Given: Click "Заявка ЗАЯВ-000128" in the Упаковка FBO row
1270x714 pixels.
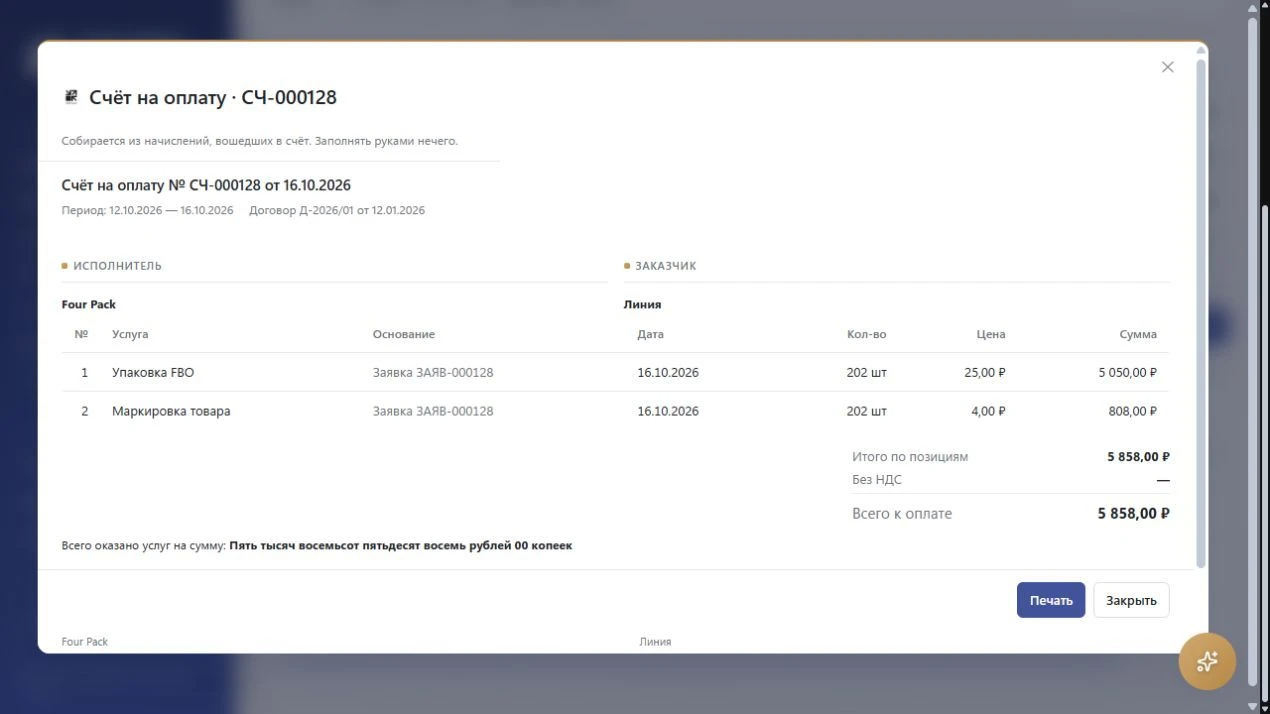Looking at the screenshot, I should [x=433, y=372].
